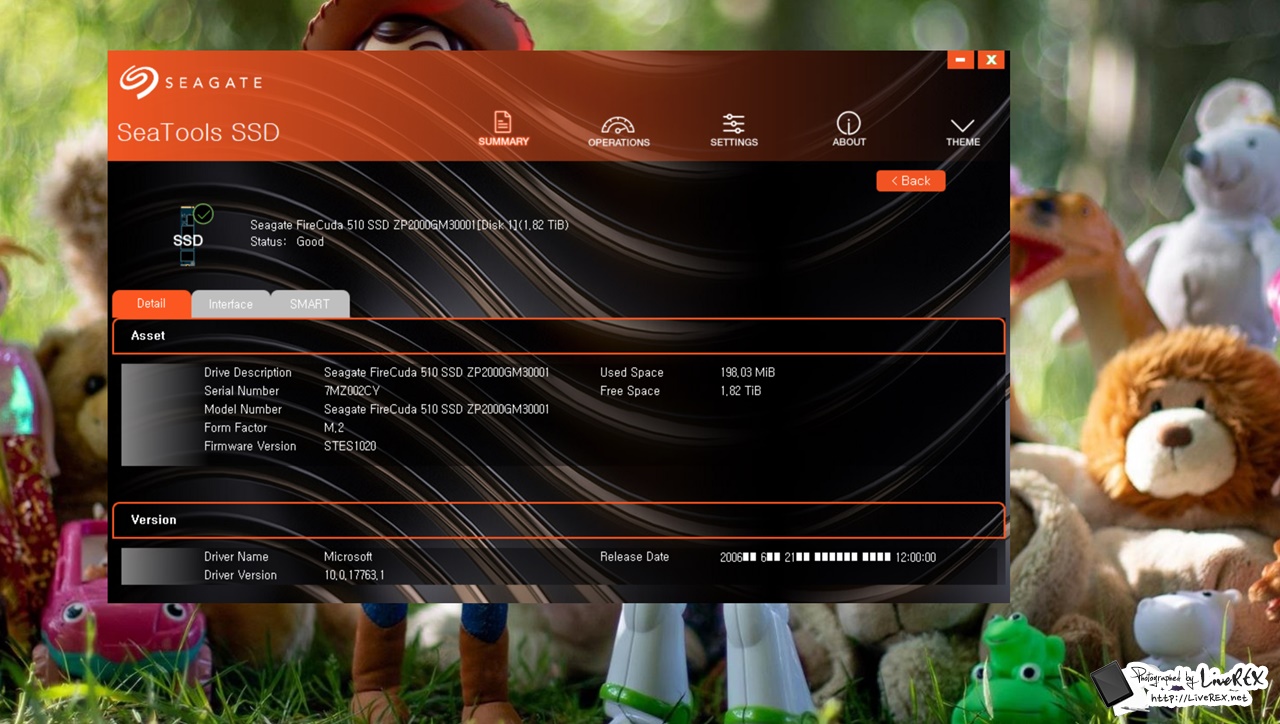Click the Version section header

(x=558, y=520)
